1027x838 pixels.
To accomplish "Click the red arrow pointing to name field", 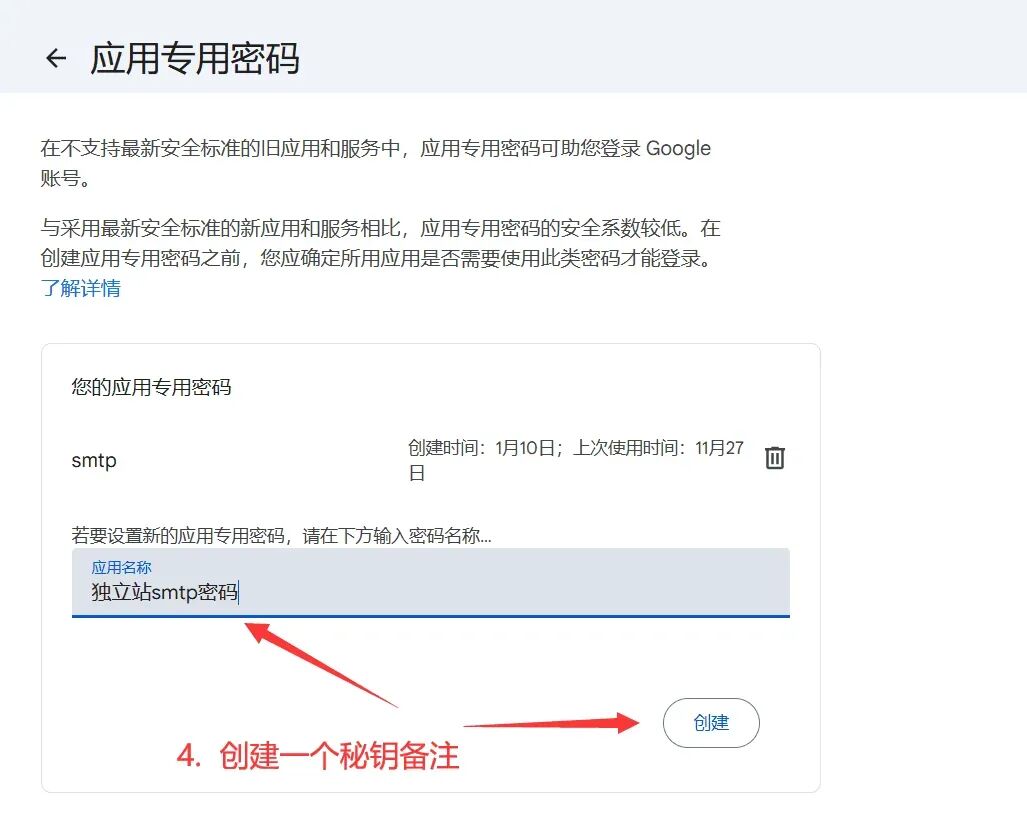I will [x=321, y=664].
